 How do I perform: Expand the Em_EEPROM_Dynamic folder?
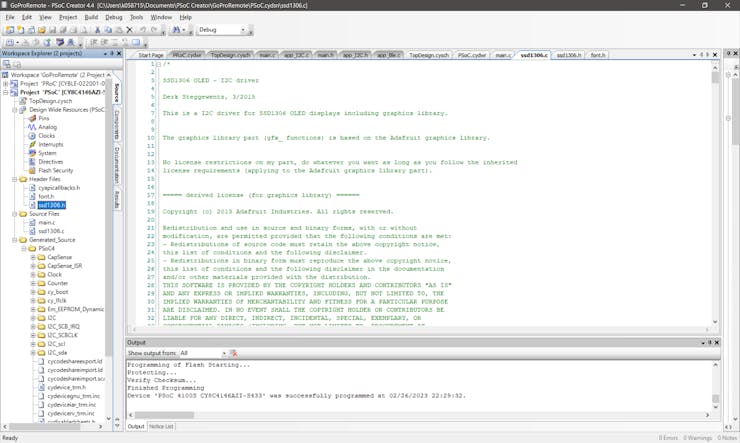point(33,309)
